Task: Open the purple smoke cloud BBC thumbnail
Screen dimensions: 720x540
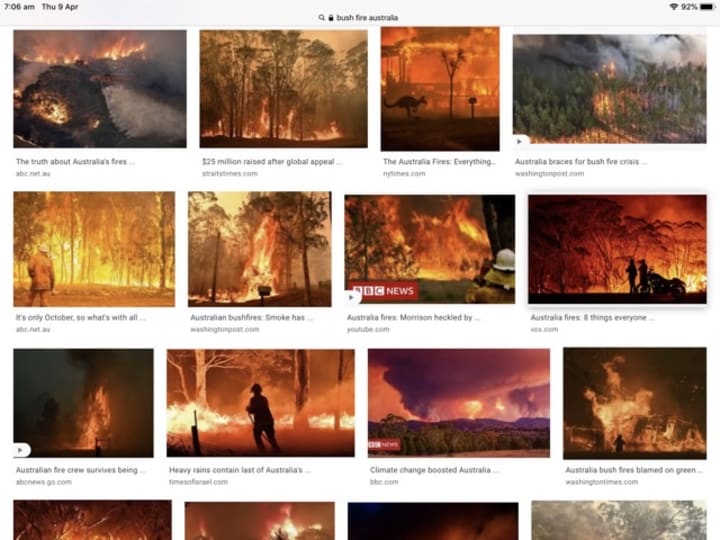Action: tap(459, 403)
